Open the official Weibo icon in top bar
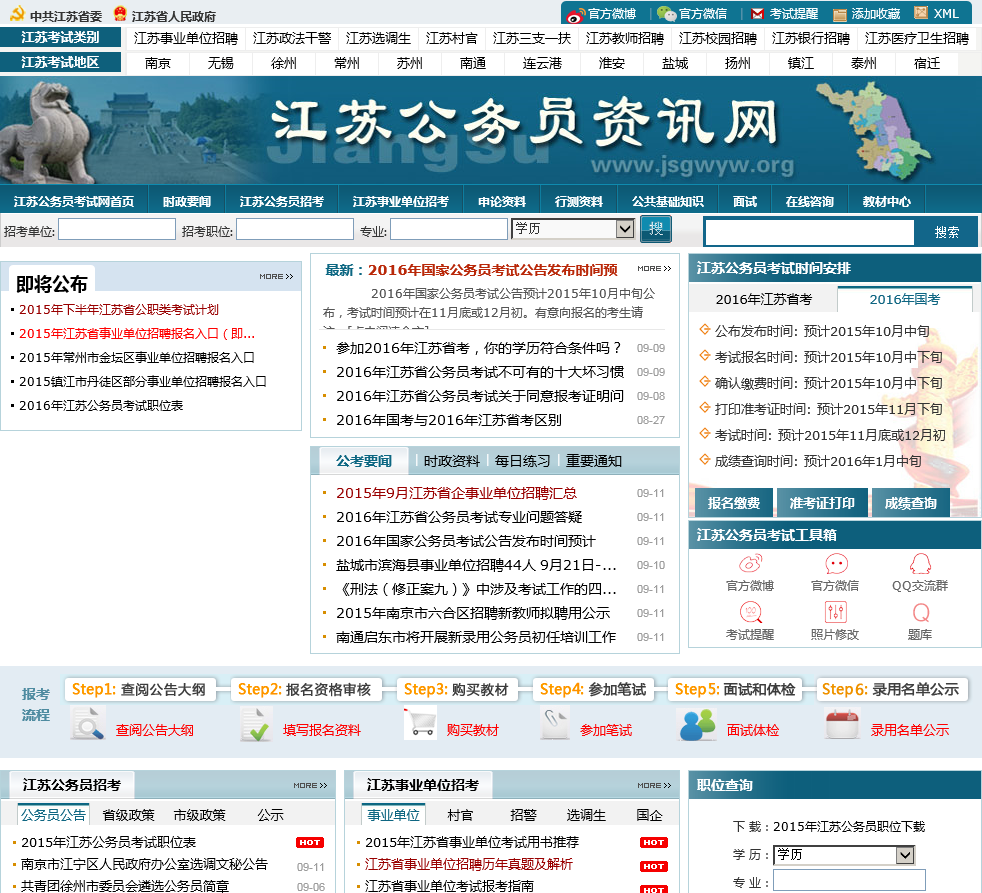Screen dimensions: 982x893 click(x=575, y=14)
